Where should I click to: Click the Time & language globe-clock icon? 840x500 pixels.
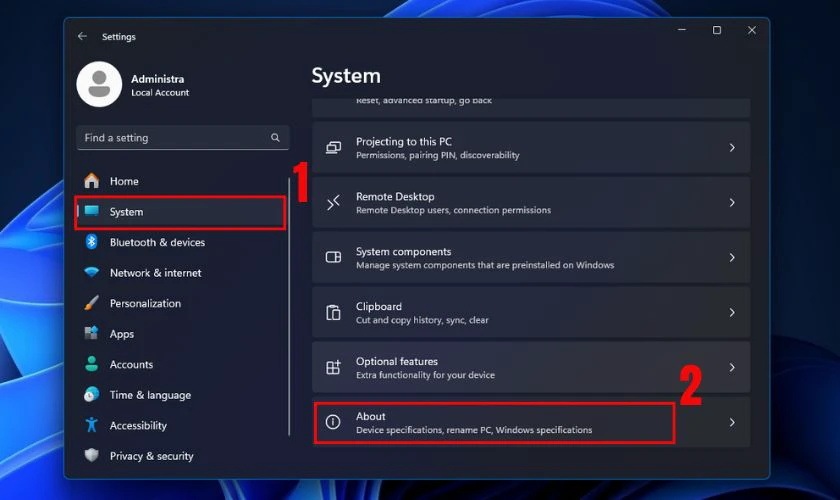coord(92,394)
